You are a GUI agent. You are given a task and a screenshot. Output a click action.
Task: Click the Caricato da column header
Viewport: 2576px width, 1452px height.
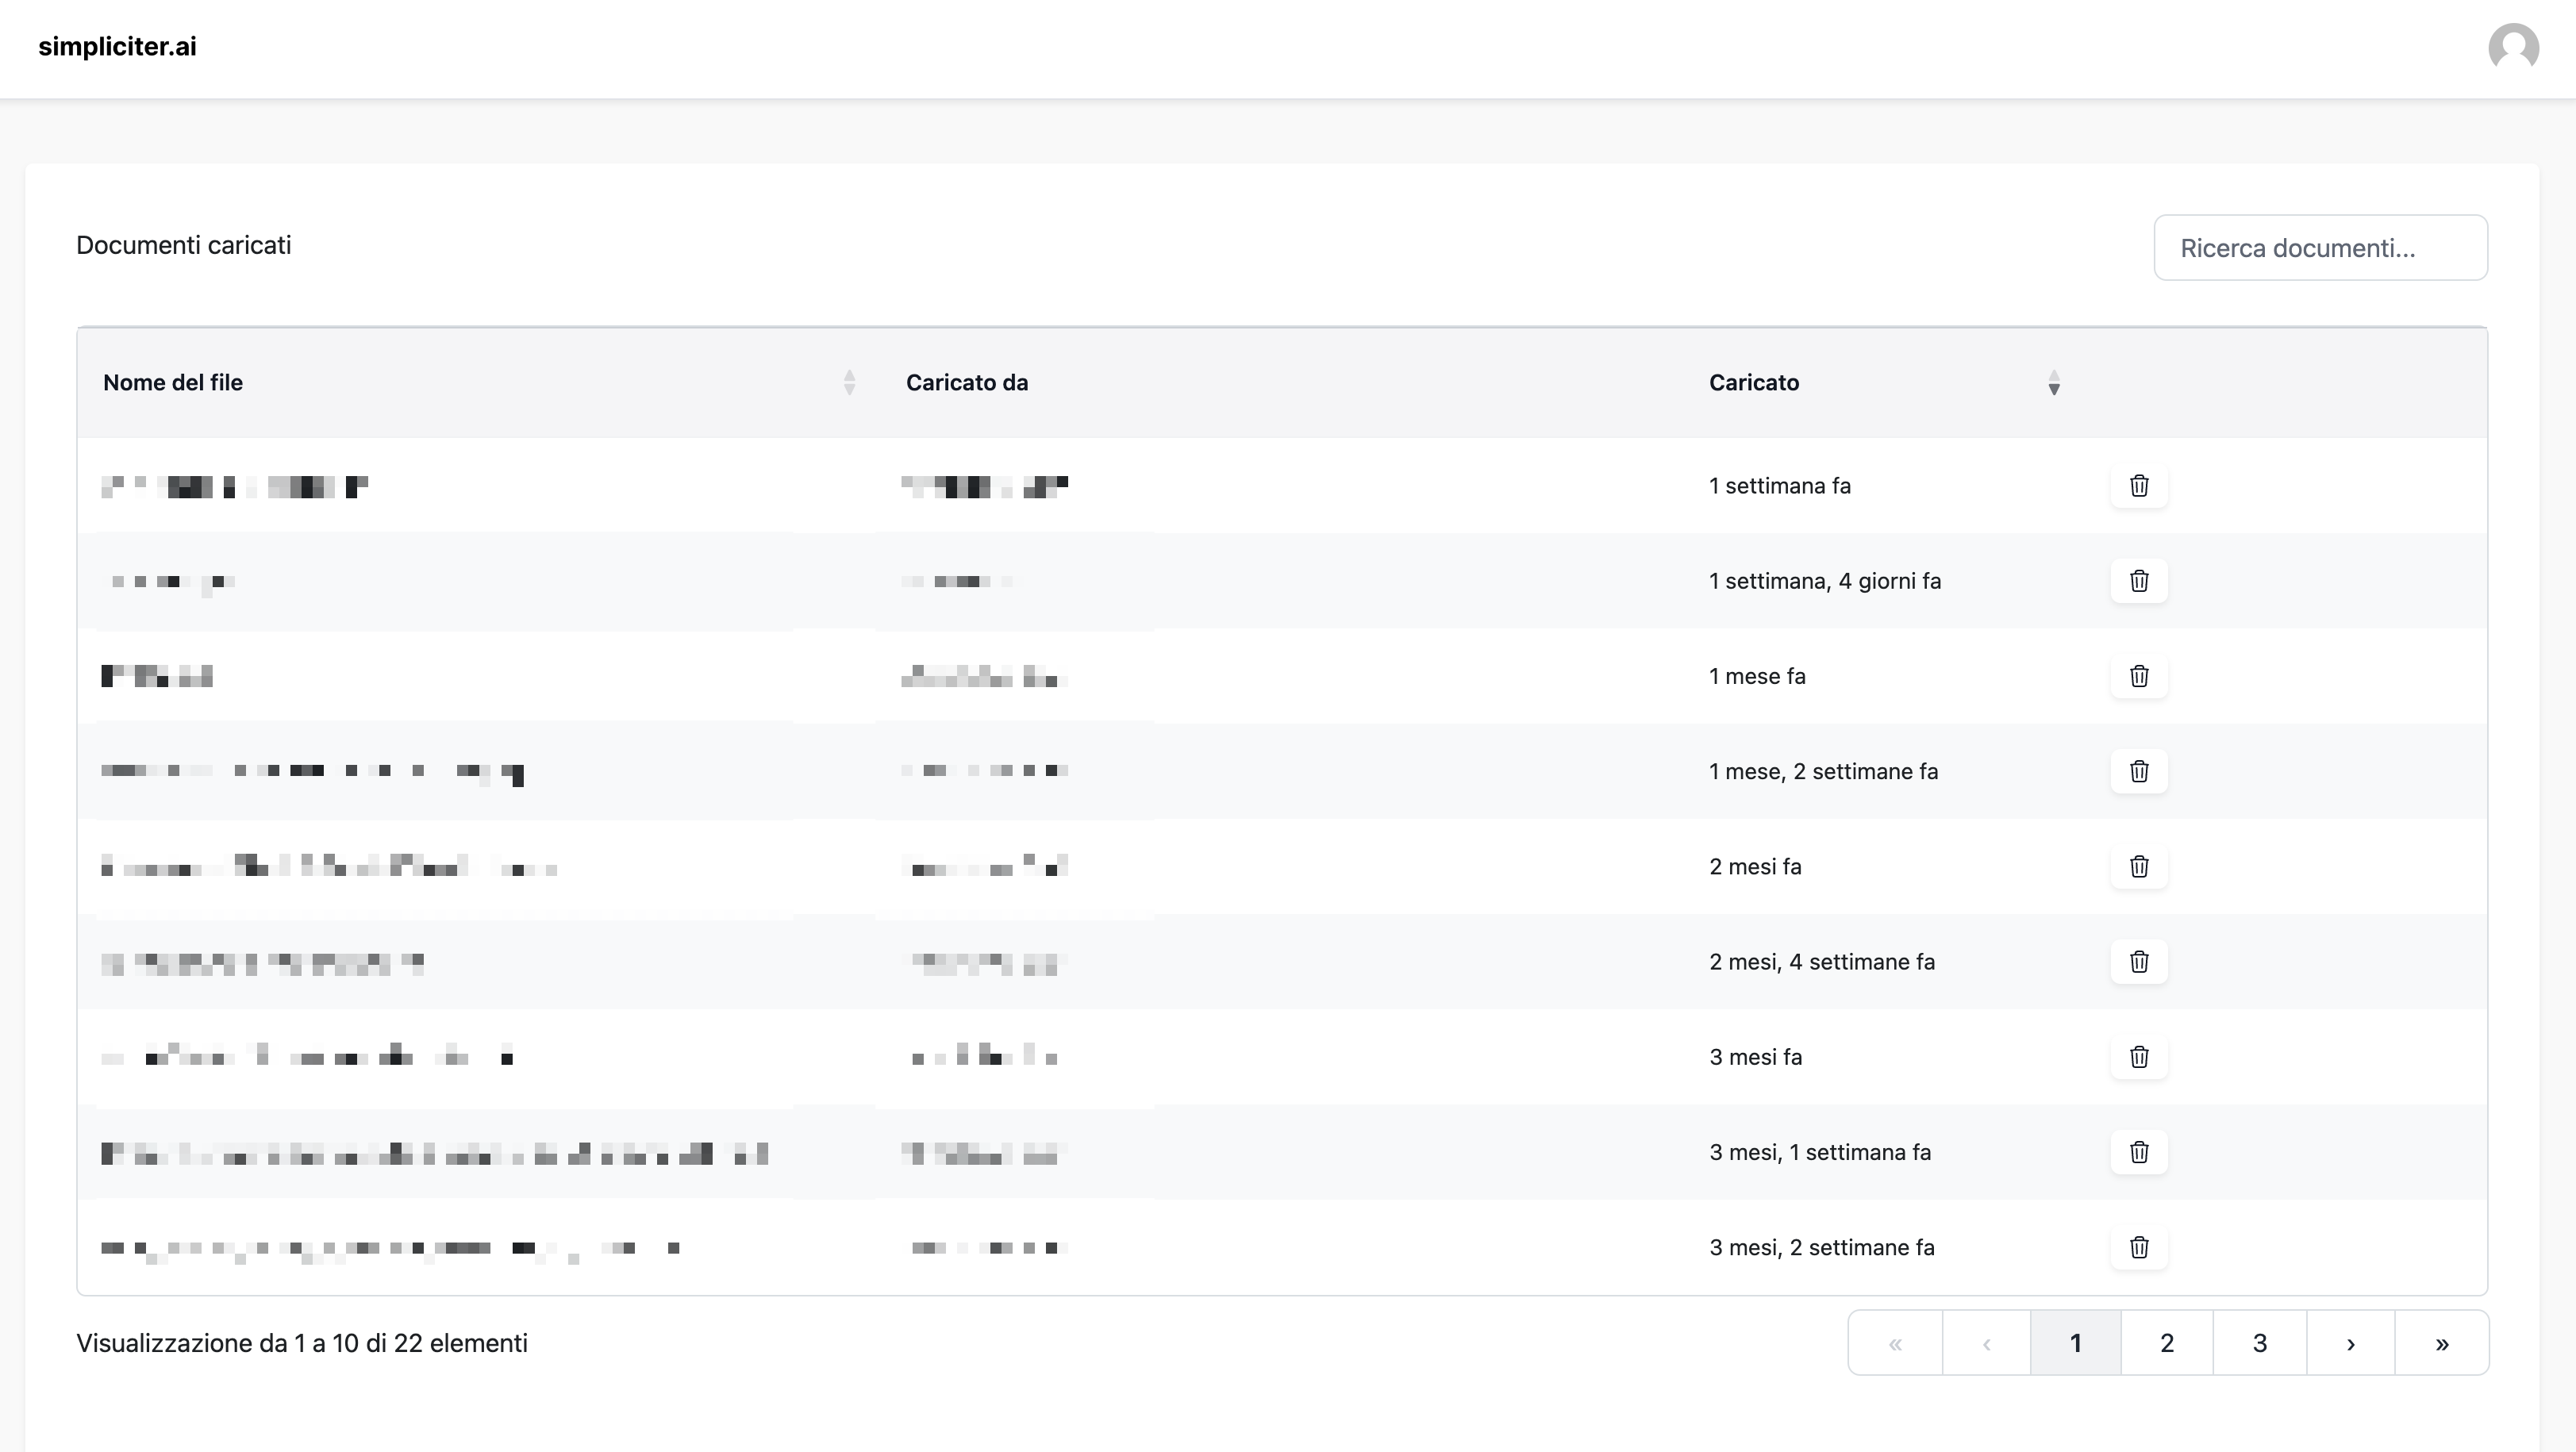click(x=966, y=383)
